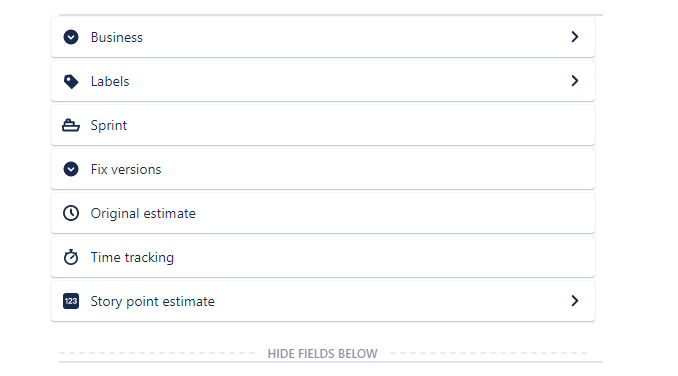
Task: Select the Time tracking field row
Action: pyautogui.click(x=323, y=258)
